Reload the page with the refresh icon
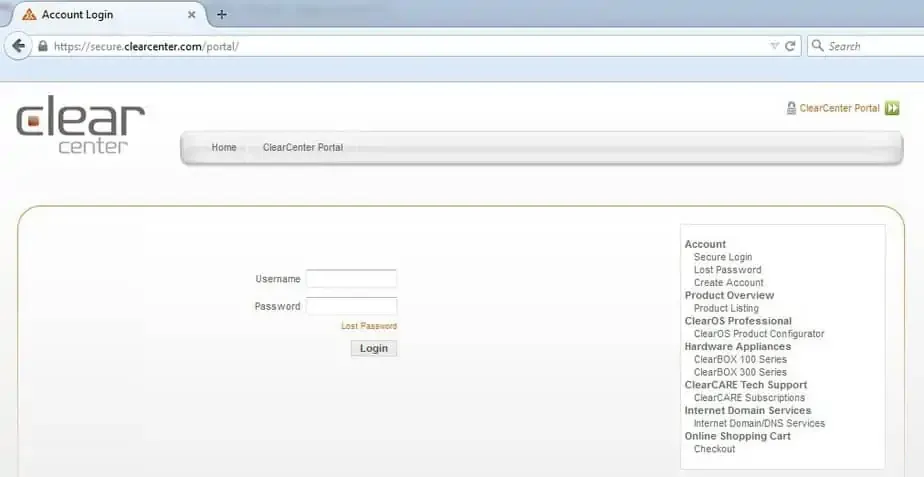This screenshot has width=924, height=477. click(x=790, y=46)
